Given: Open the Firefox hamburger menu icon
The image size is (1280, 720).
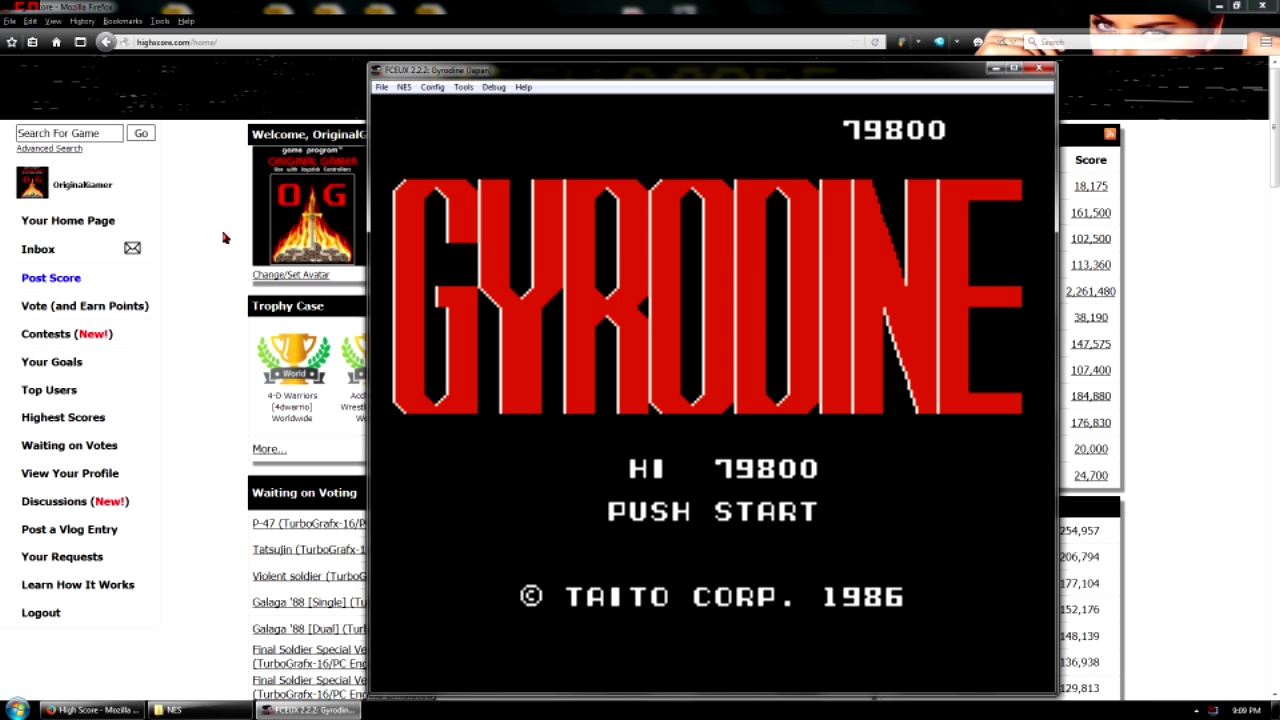Looking at the screenshot, I should point(1267,42).
